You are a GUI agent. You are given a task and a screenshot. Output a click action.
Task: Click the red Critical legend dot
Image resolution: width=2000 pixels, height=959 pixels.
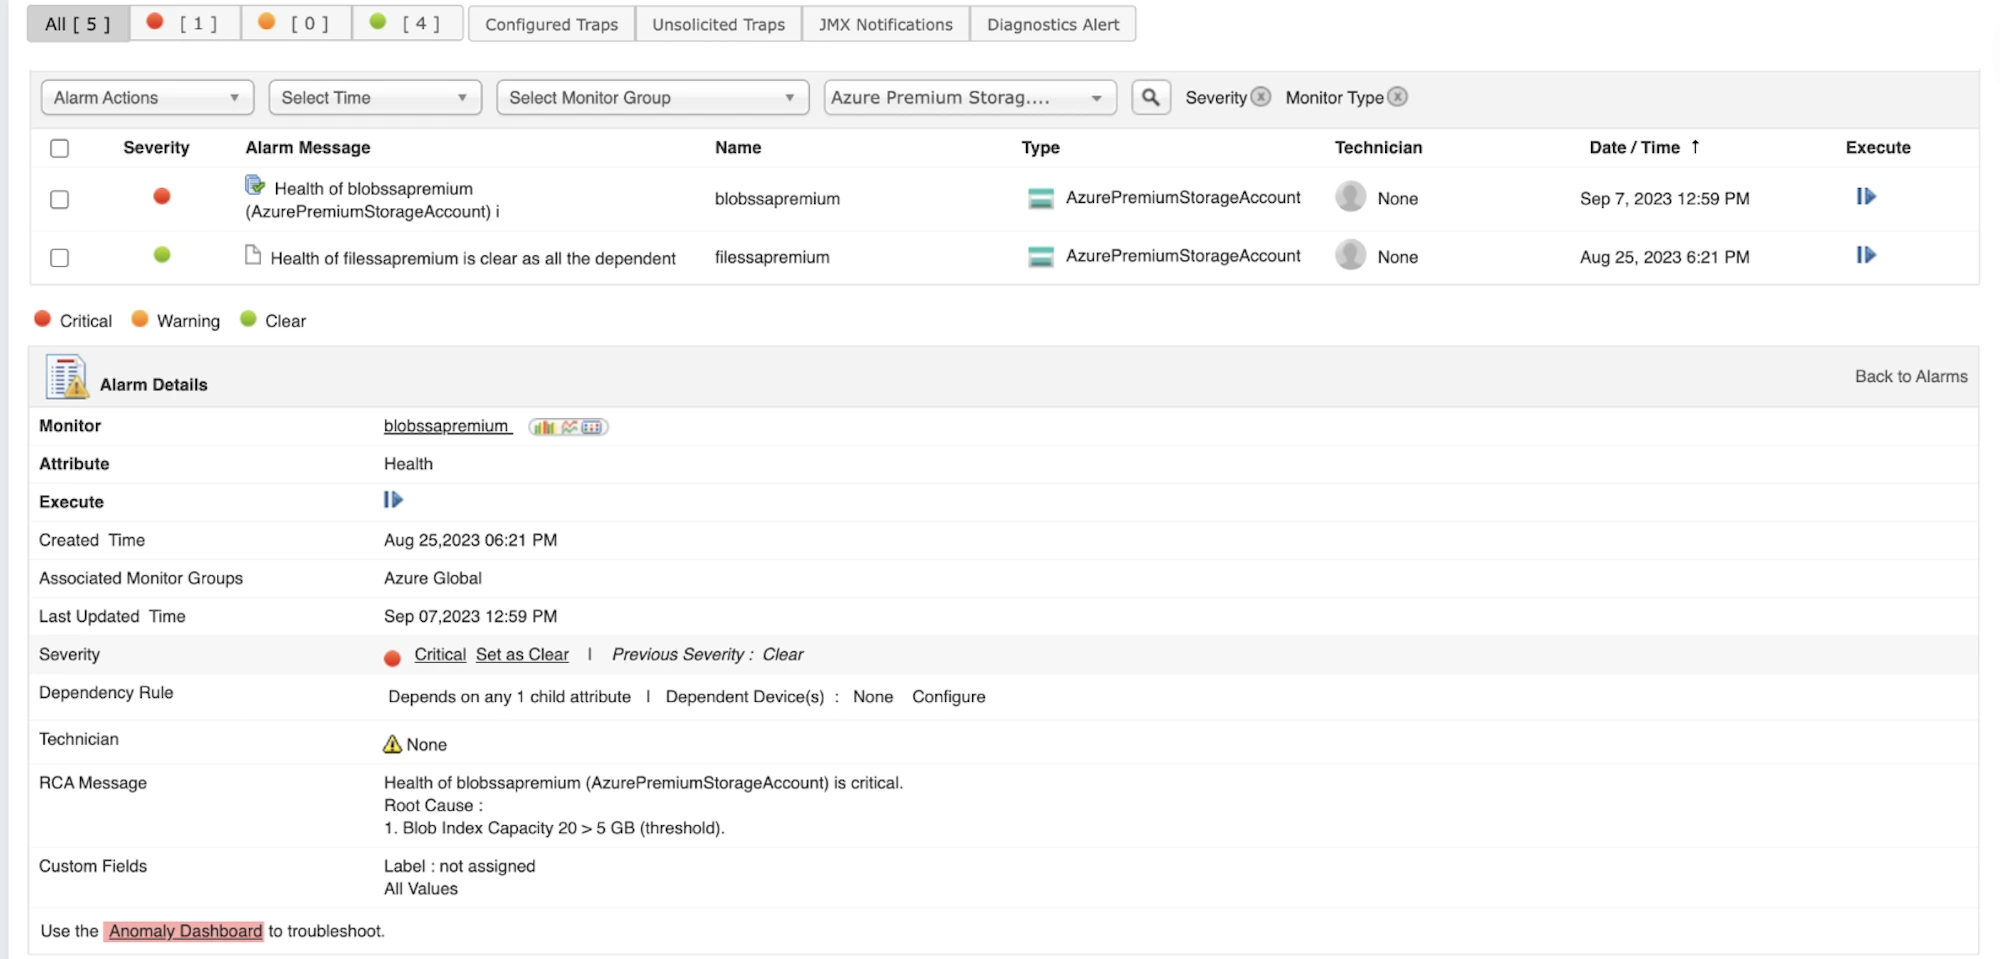tap(42, 319)
